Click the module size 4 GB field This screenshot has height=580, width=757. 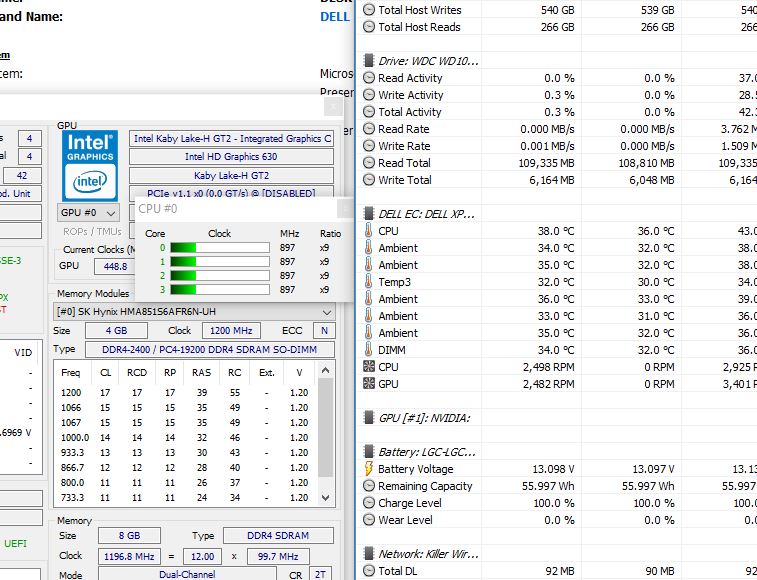(116, 331)
